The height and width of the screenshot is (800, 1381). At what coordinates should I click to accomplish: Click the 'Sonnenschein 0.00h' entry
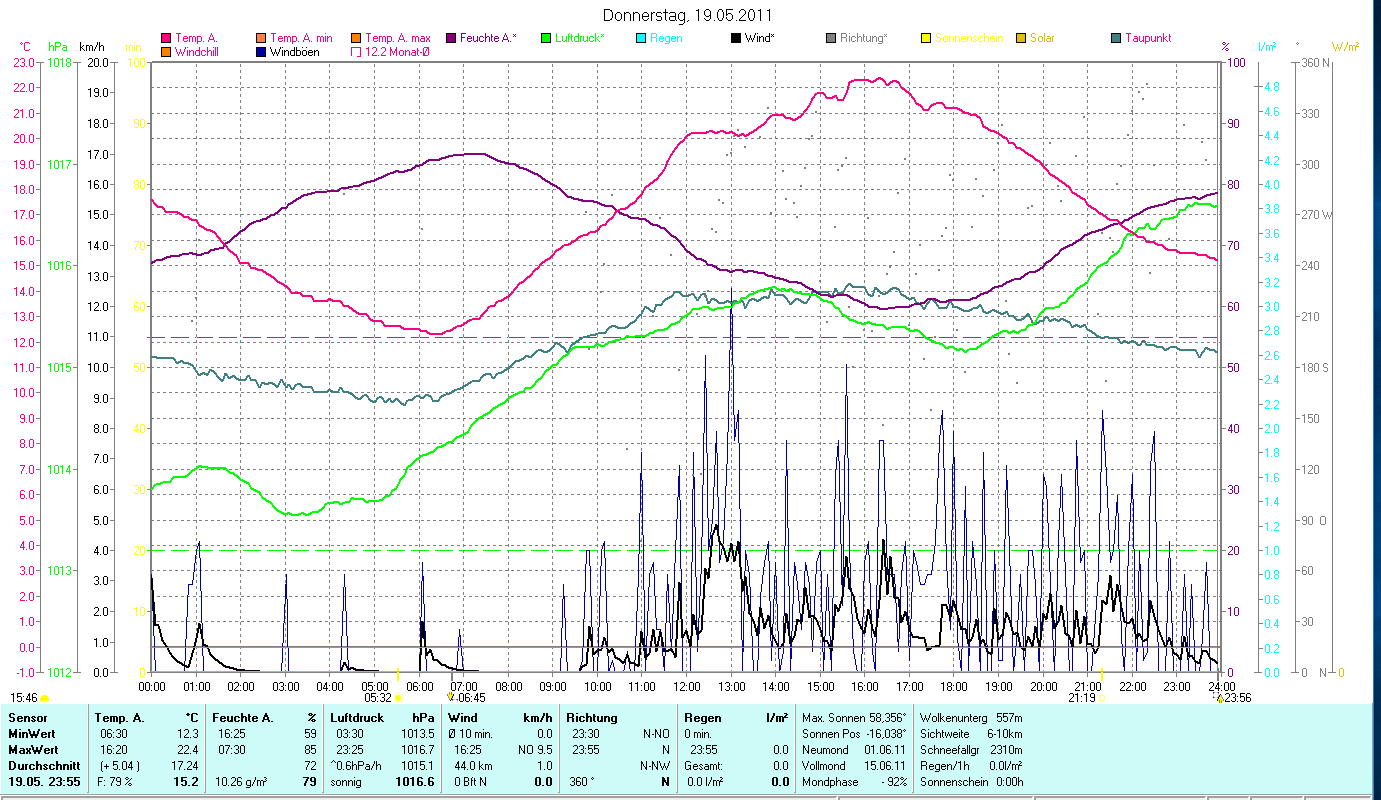[970, 781]
